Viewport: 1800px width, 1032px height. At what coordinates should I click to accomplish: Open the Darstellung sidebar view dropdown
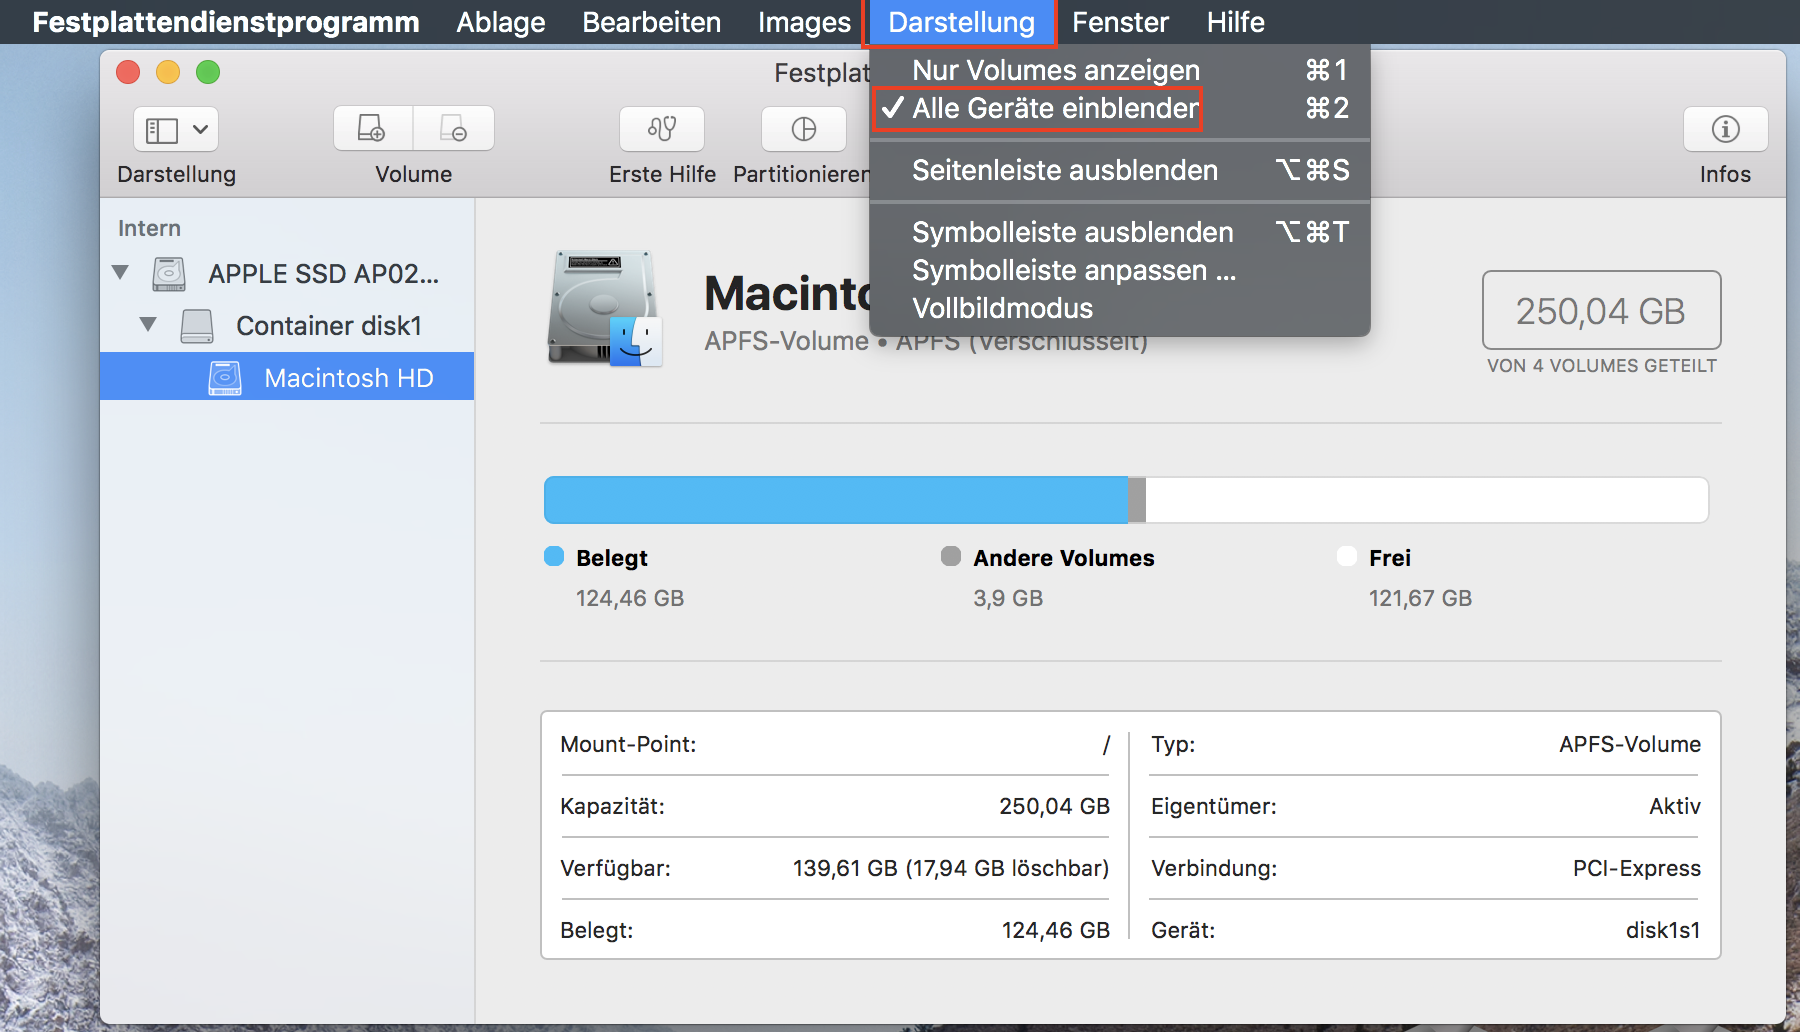(x=176, y=129)
